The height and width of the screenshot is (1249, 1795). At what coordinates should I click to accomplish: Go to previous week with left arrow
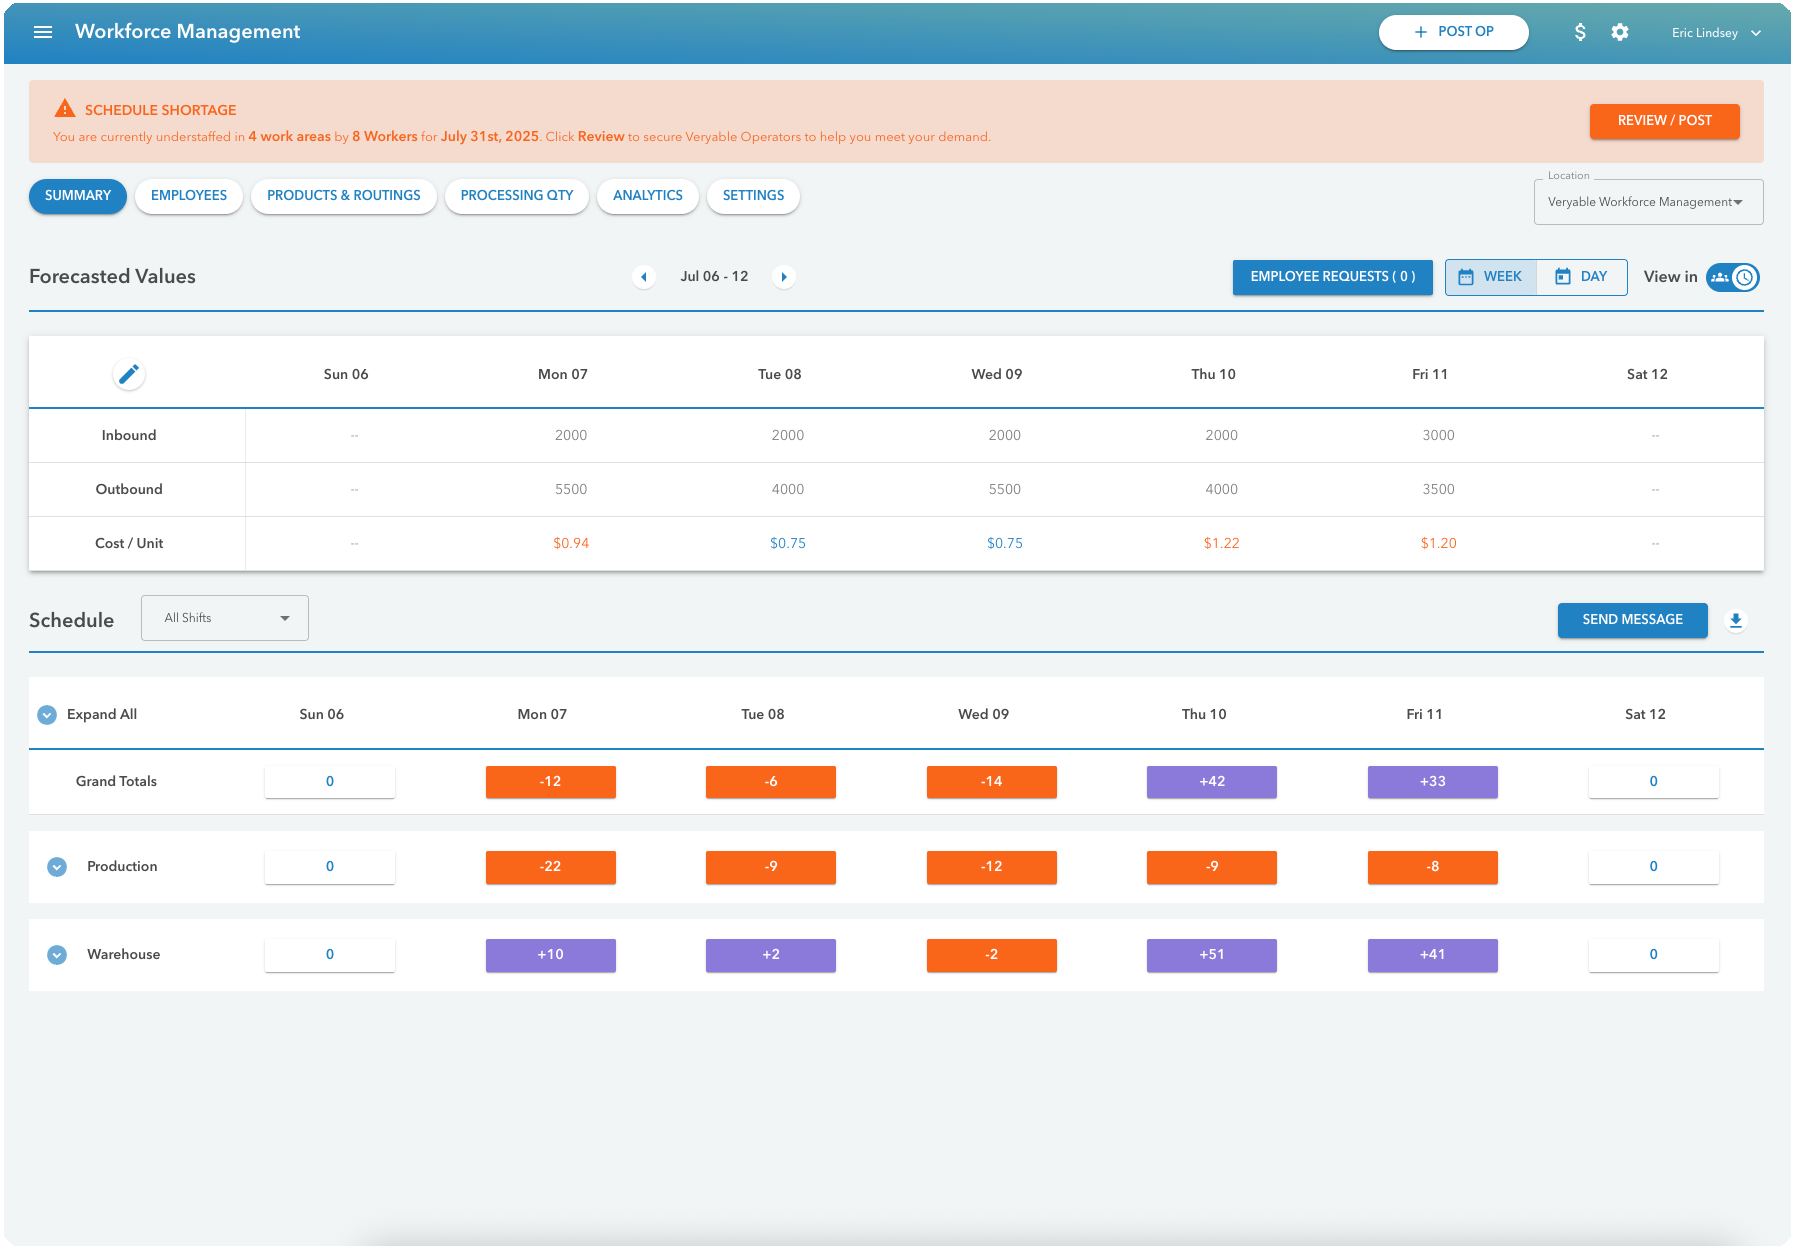(x=644, y=277)
